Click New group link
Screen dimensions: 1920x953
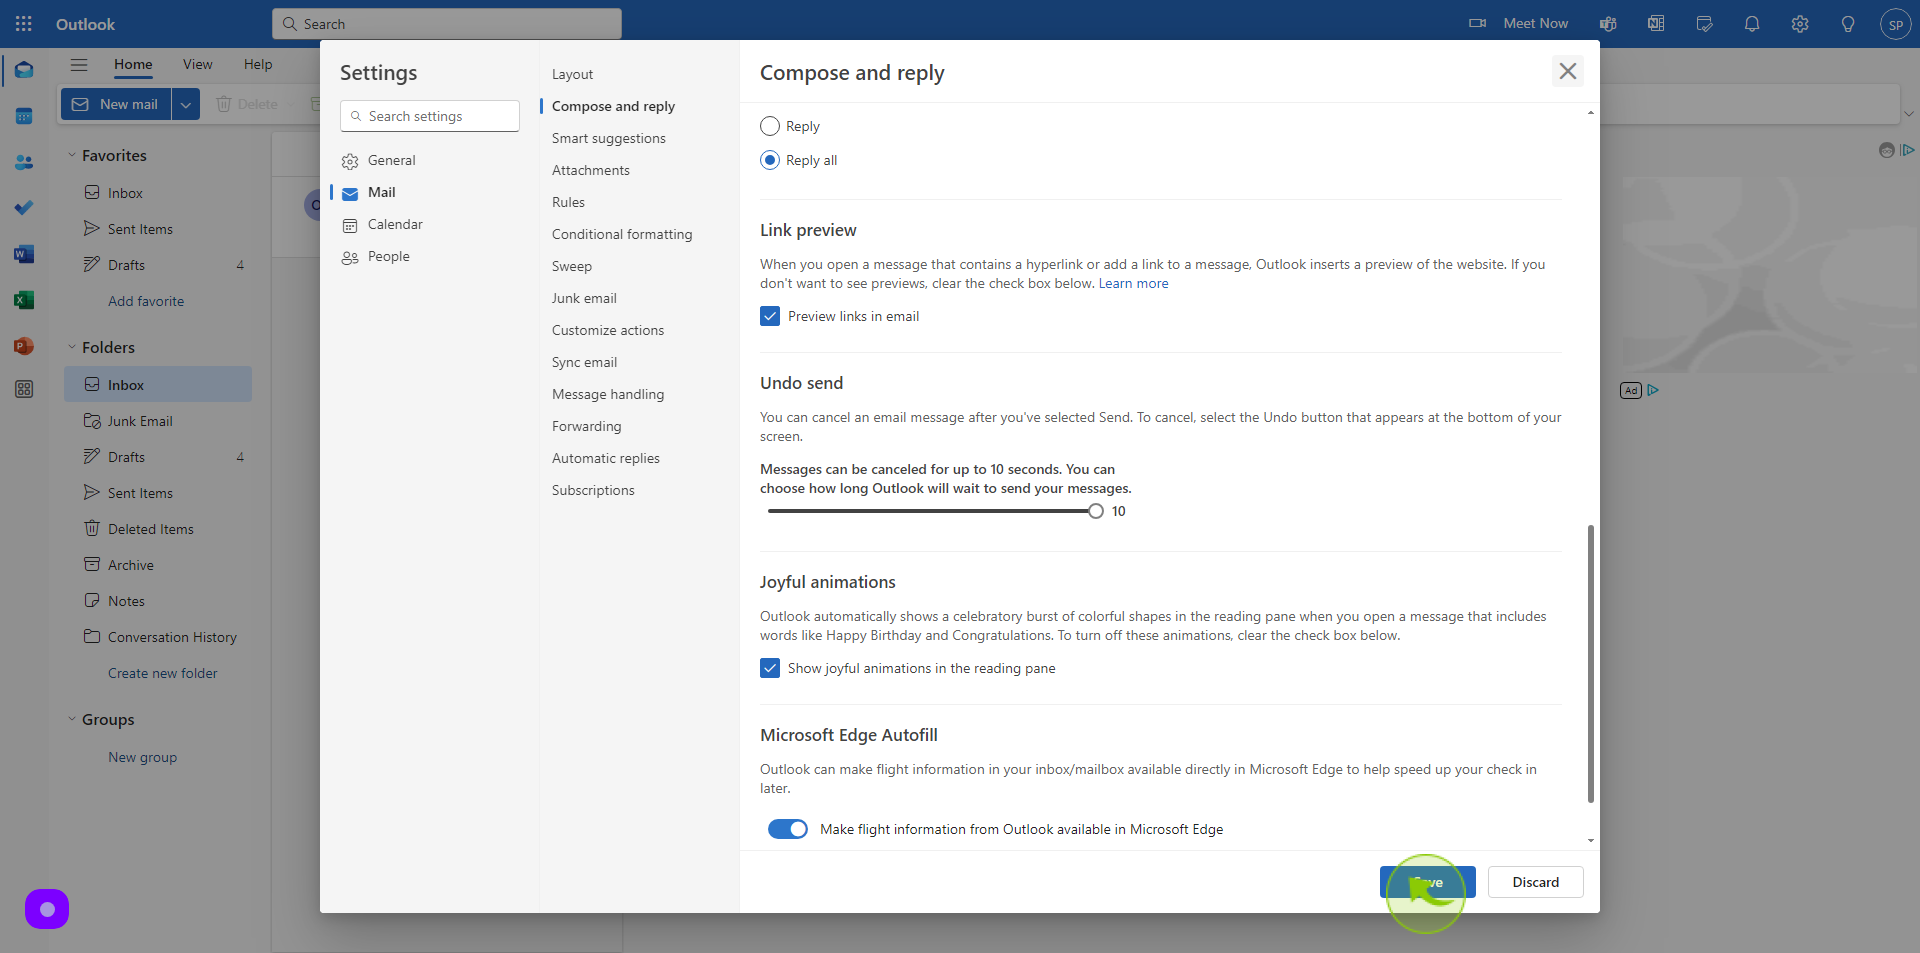click(x=142, y=757)
